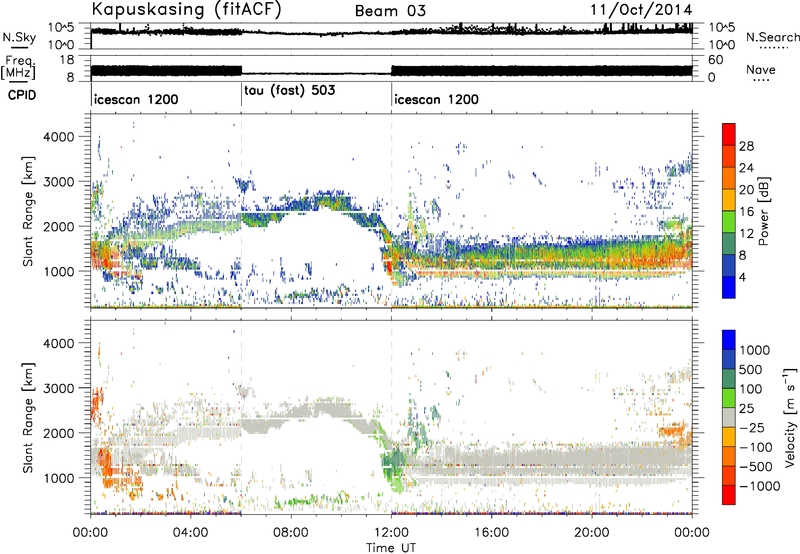This screenshot has height=554, width=800.
Task: Click the 04:00 time axis label
Action: click(x=190, y=533)
